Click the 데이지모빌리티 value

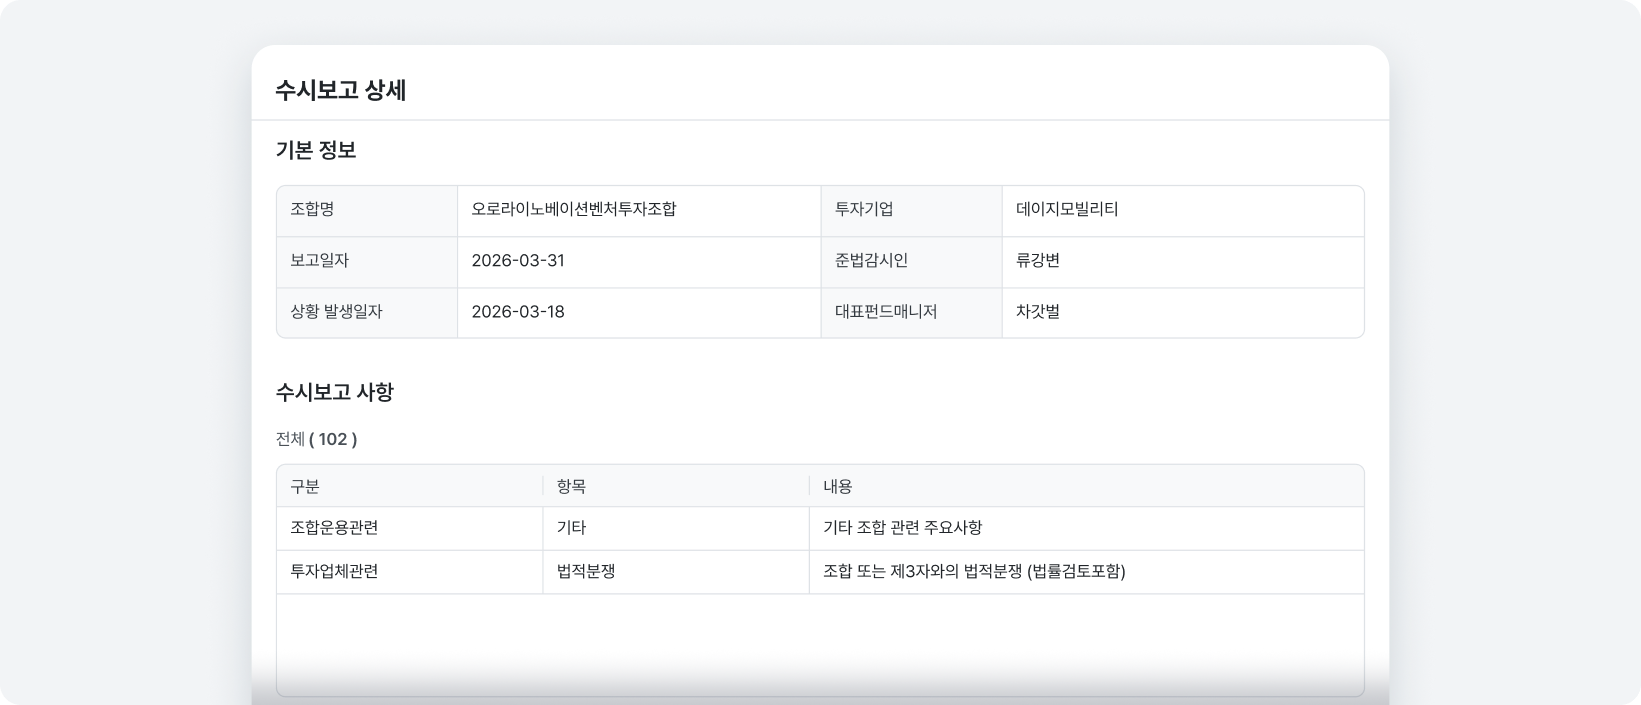1067,210
